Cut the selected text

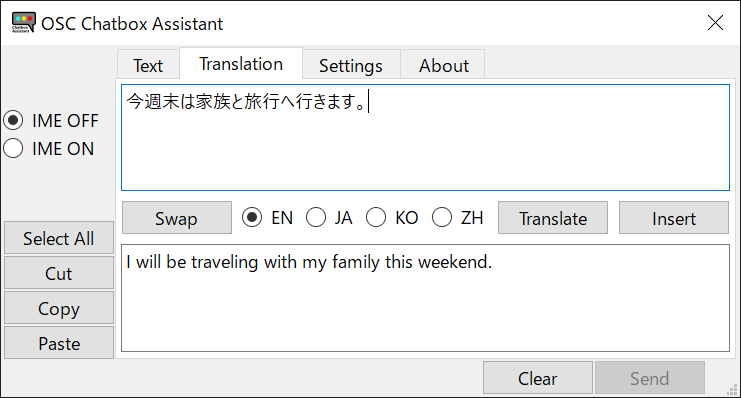coord(59,273)
